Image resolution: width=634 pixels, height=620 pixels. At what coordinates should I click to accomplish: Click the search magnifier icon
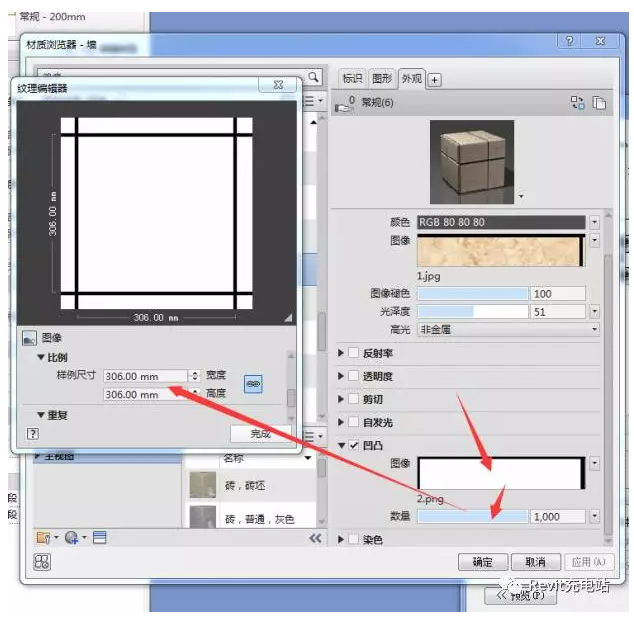(313, 77)
